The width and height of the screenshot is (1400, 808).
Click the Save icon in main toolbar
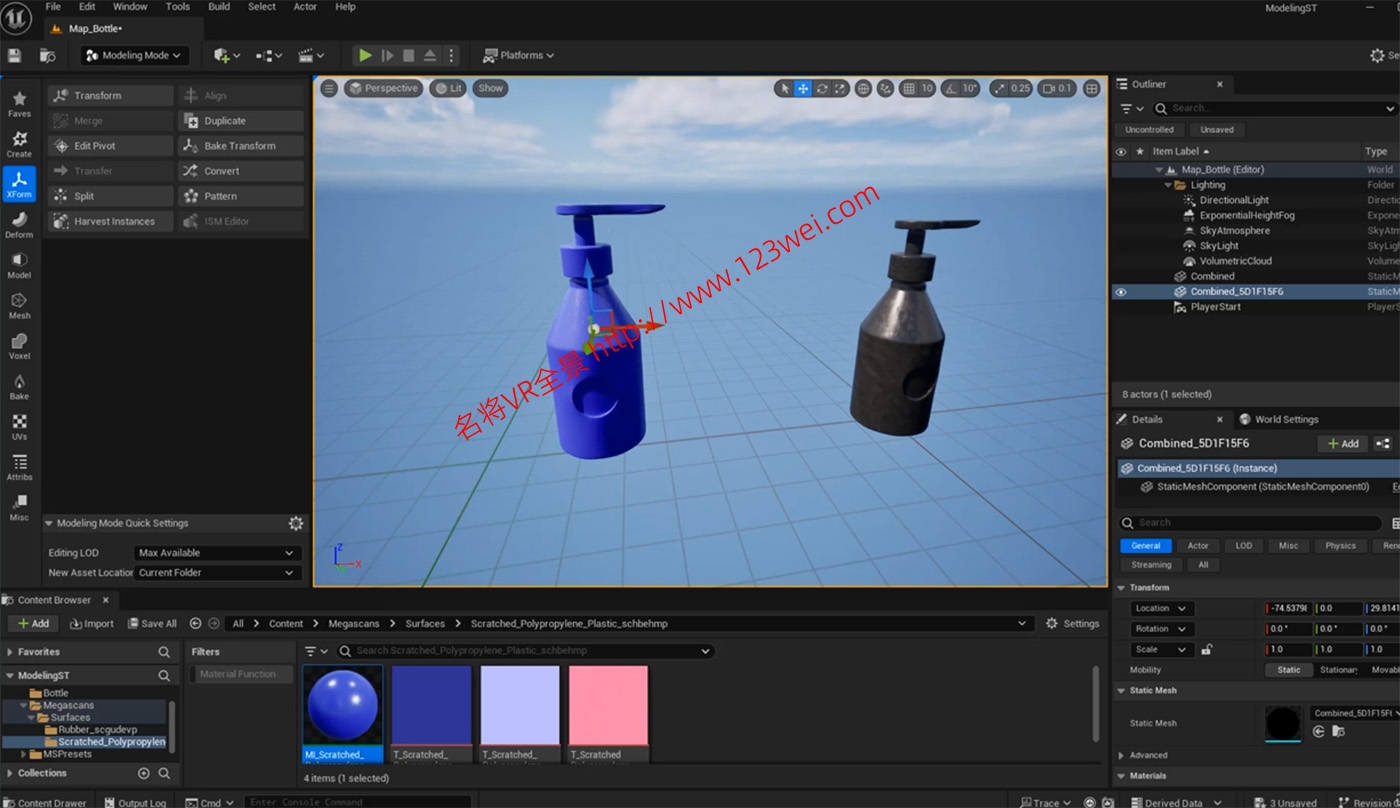pyautogui.click(x=15, y=56)
